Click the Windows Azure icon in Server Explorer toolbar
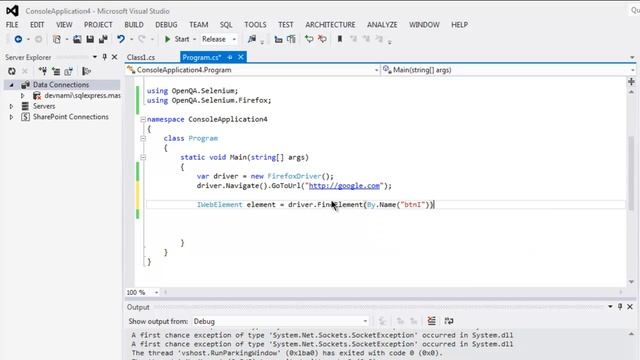 coord(86,71)
